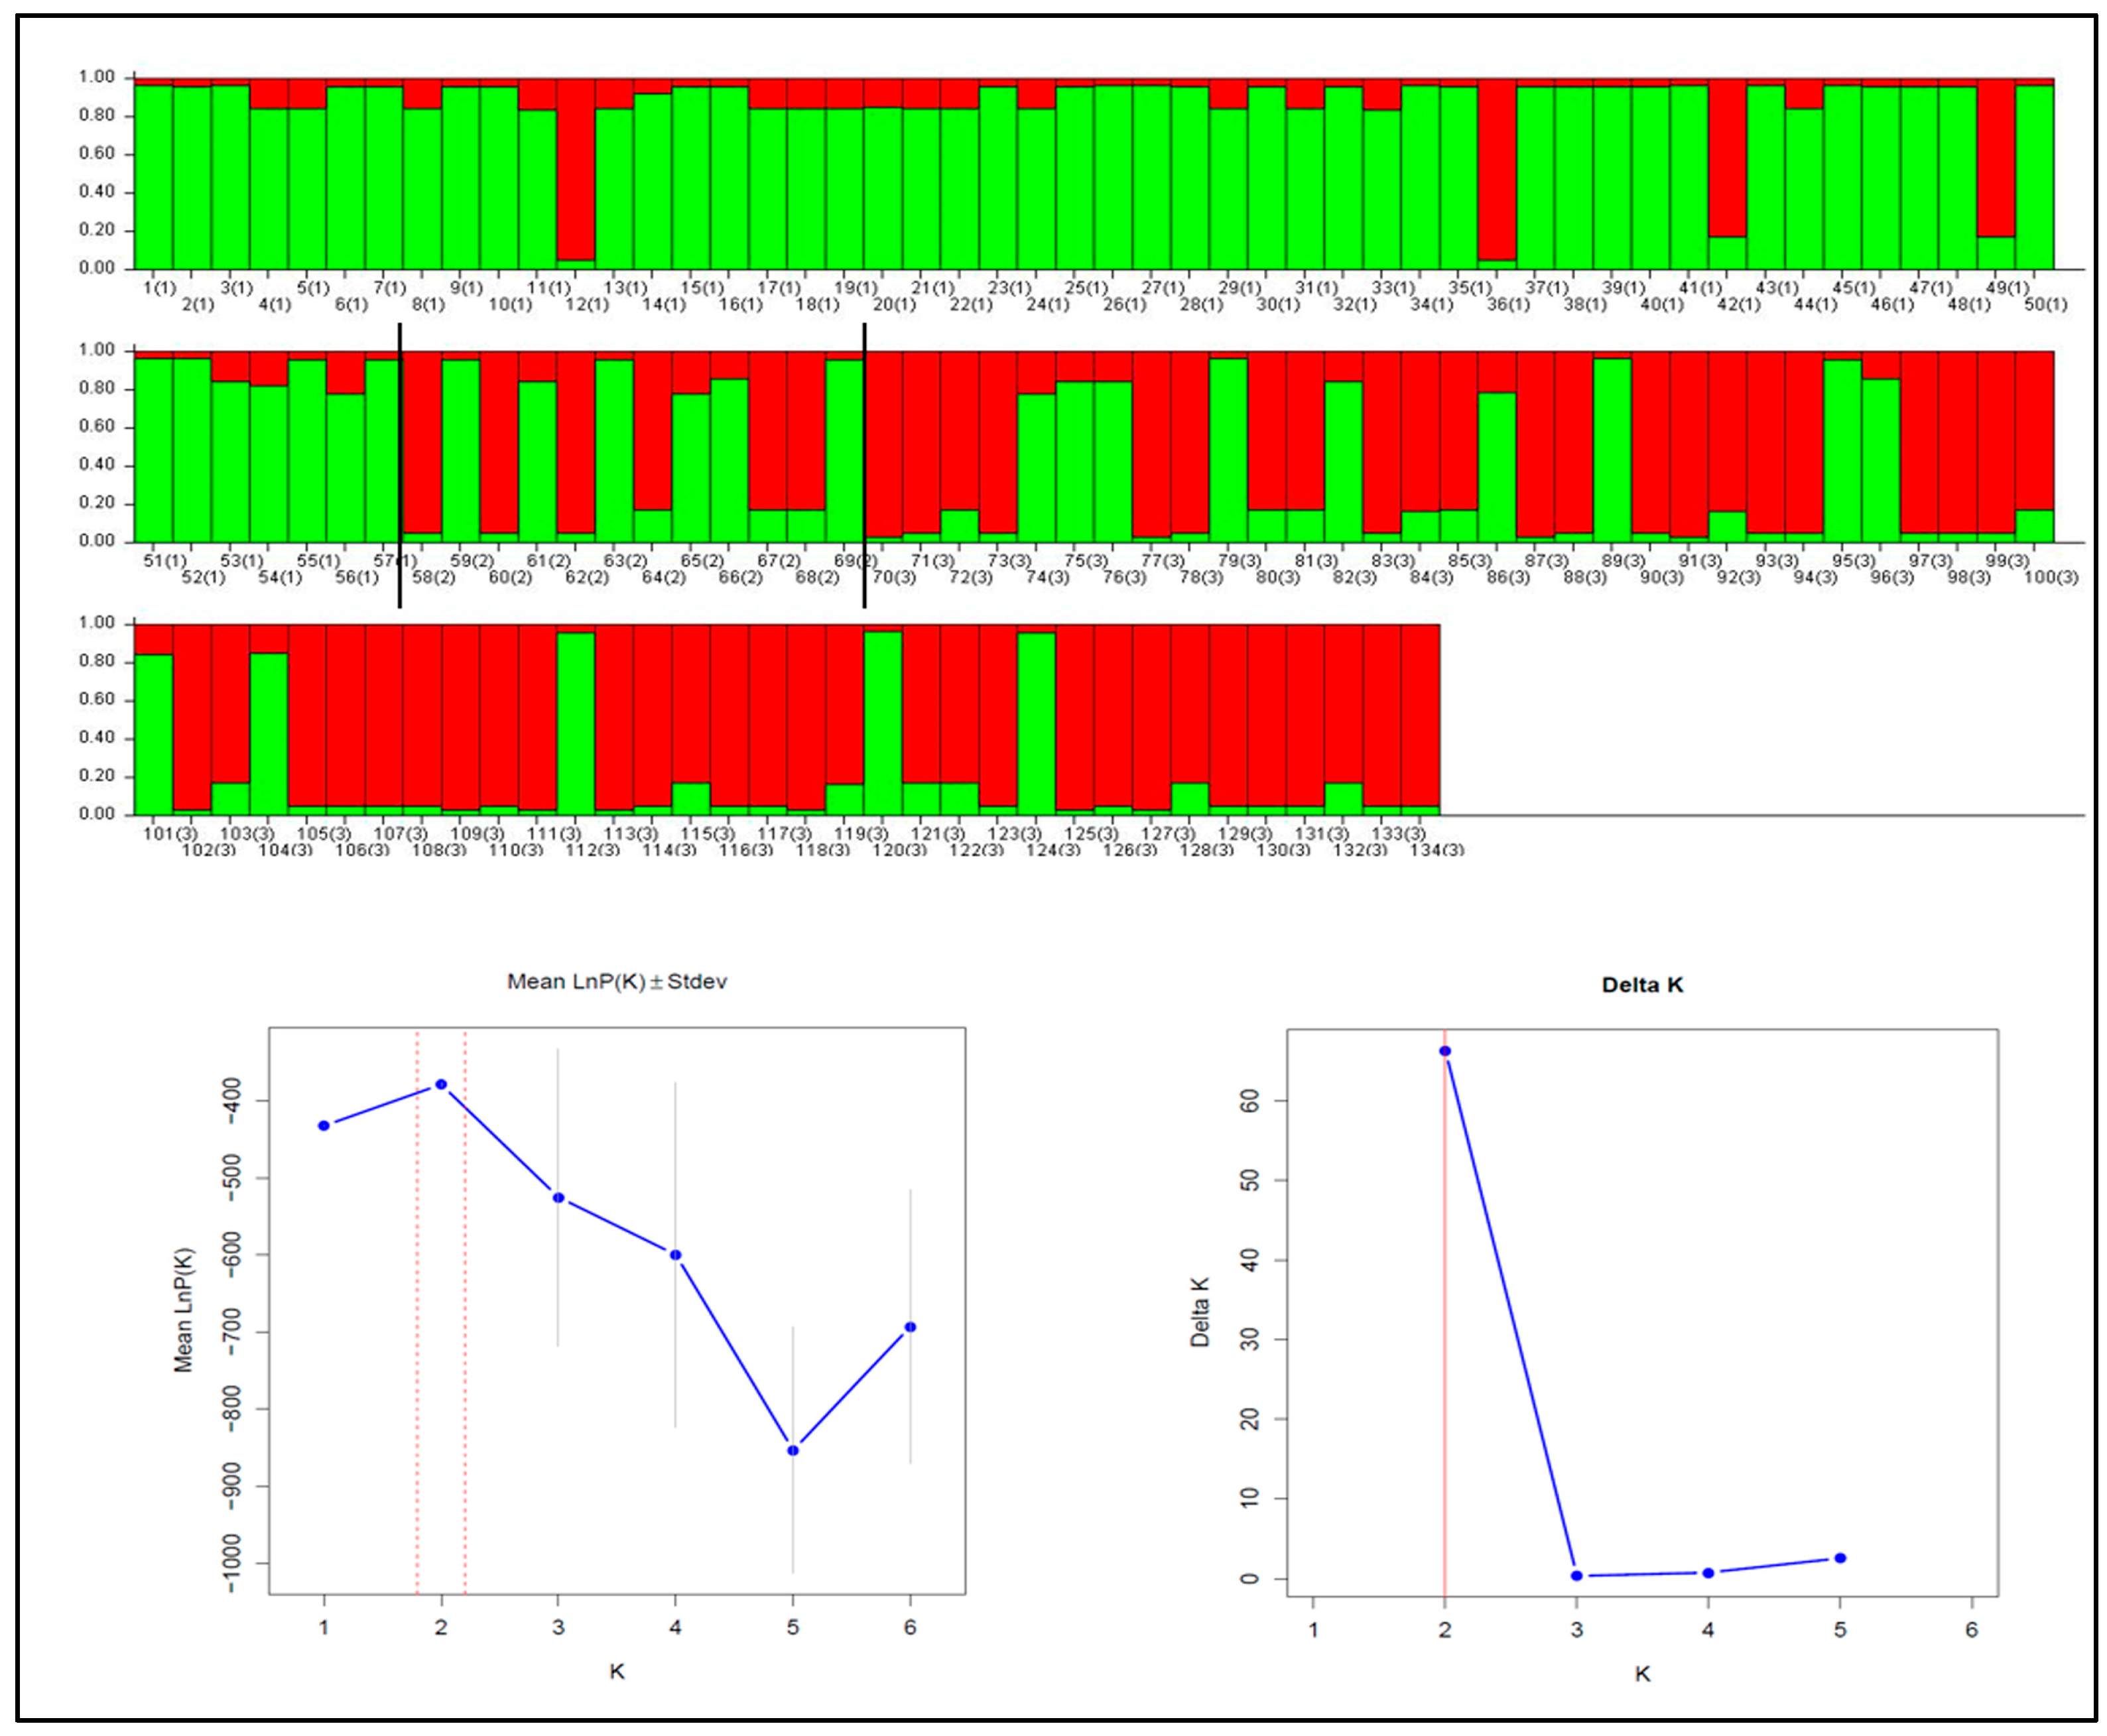
Task: Click the mostly red bar above sample 49(1)
Action: tap(1996, 158)
